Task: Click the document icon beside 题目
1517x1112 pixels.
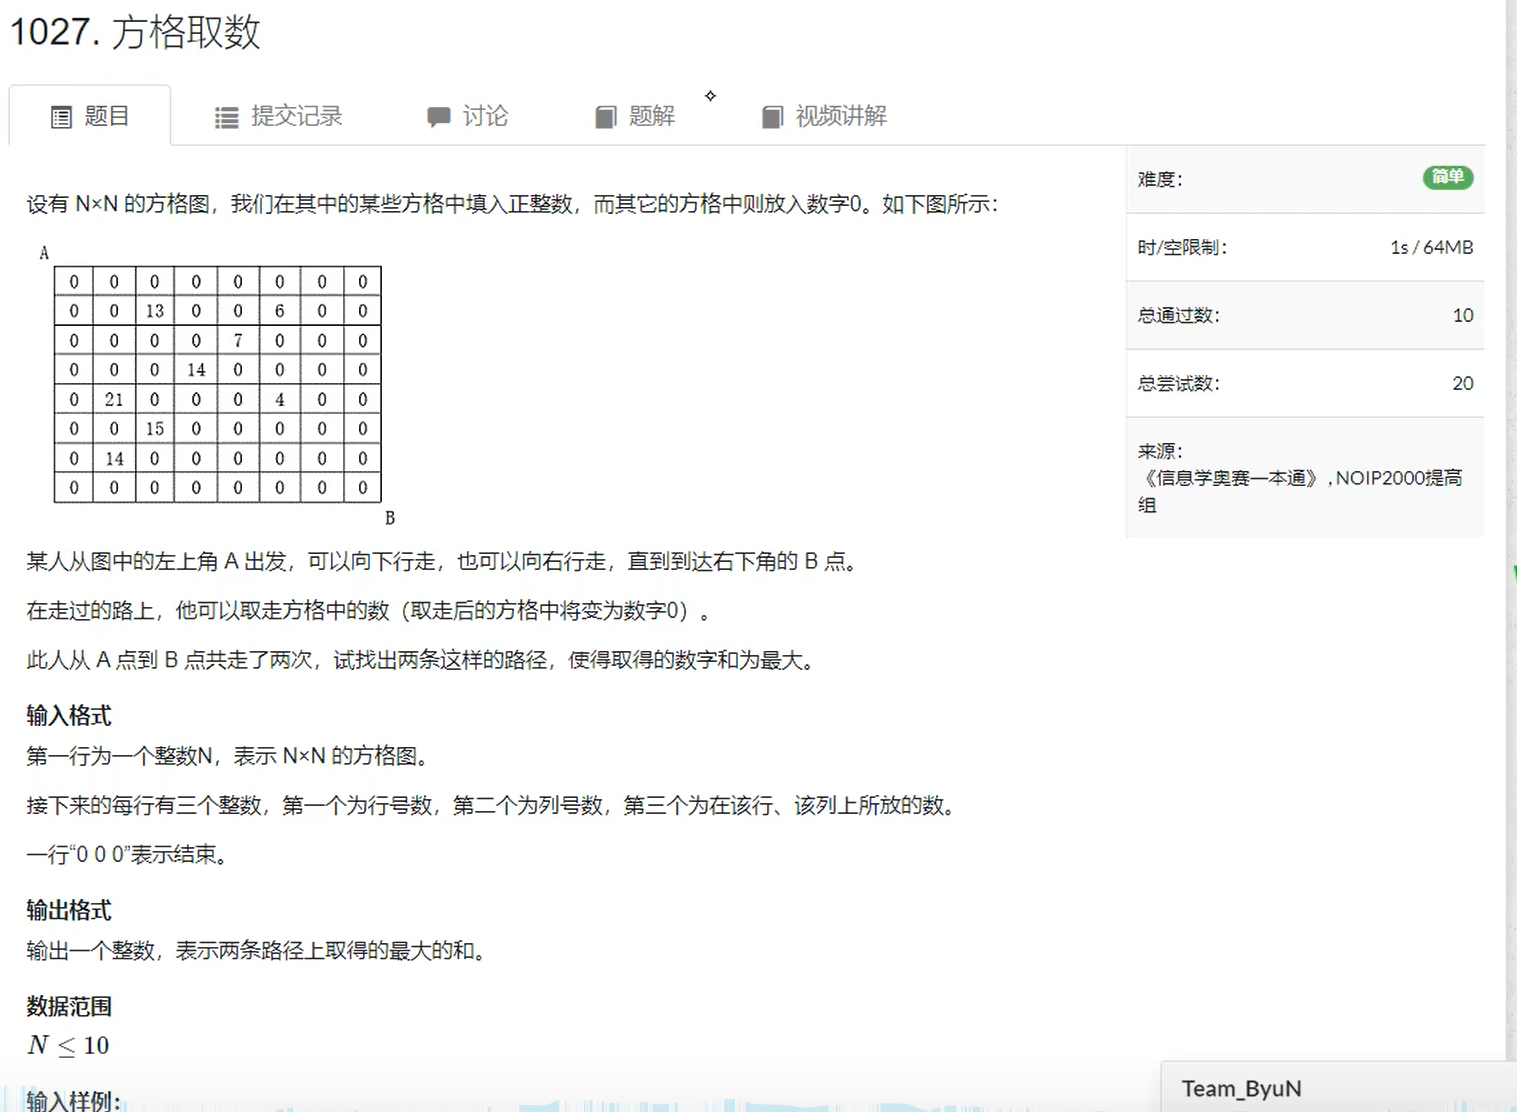Action: coord(61,117)
